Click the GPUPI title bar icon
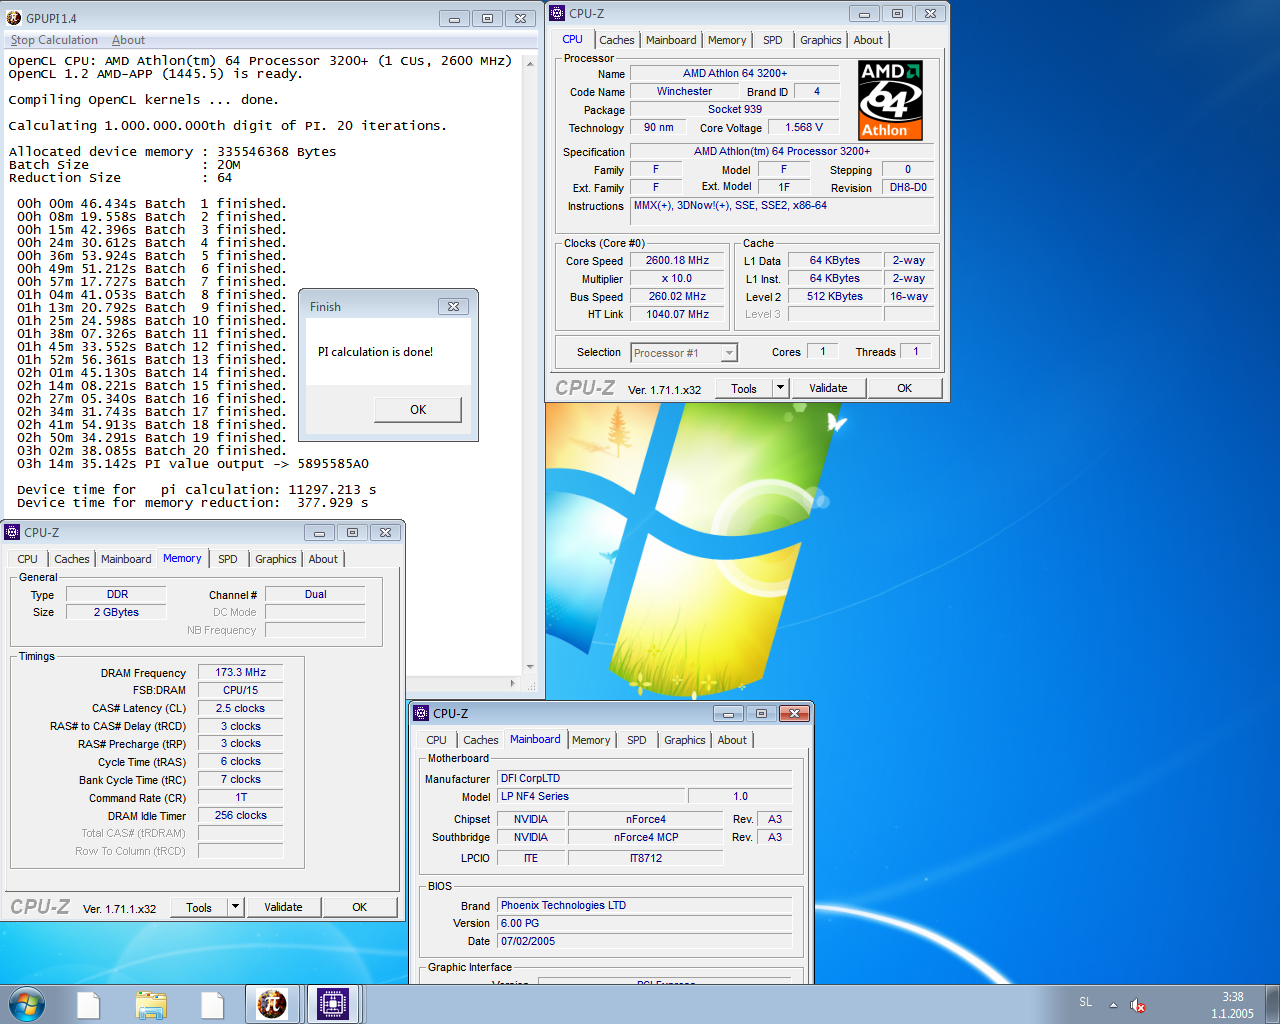Image resolution: width=1280 pixels, height=1024 pixels. click(14, 18)
